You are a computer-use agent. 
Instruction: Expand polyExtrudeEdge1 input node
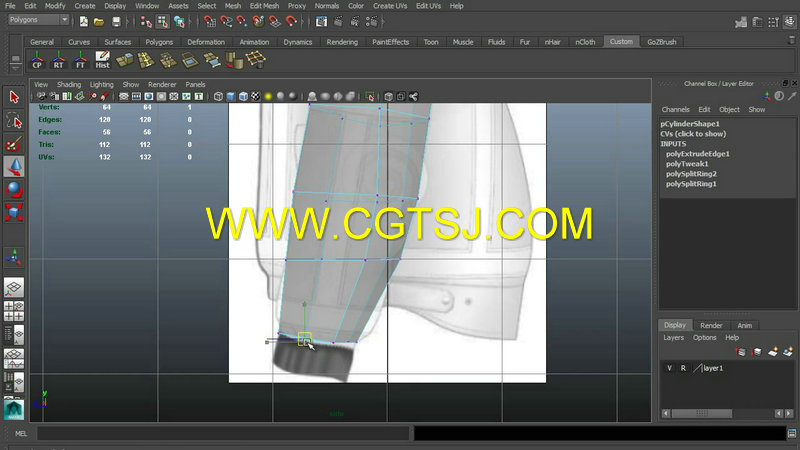[x=697, y=154]
